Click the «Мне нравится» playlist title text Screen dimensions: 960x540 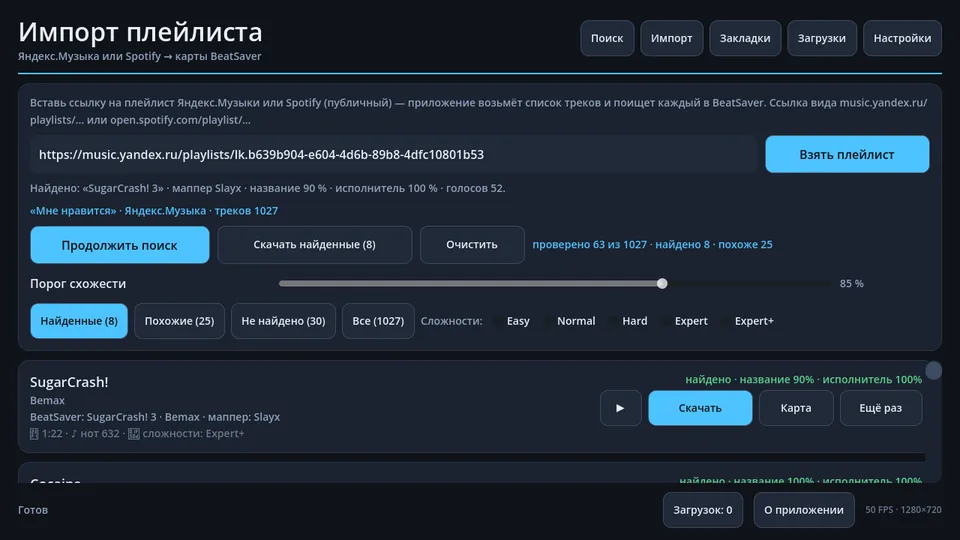73,211
